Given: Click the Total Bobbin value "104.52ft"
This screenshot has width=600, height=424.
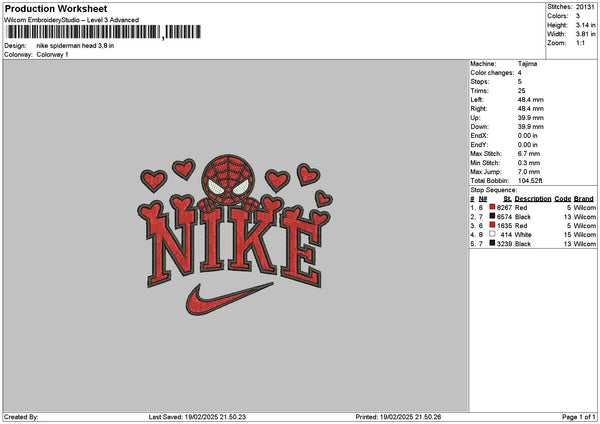Looking at the screenshot, I should pos(530,181).
